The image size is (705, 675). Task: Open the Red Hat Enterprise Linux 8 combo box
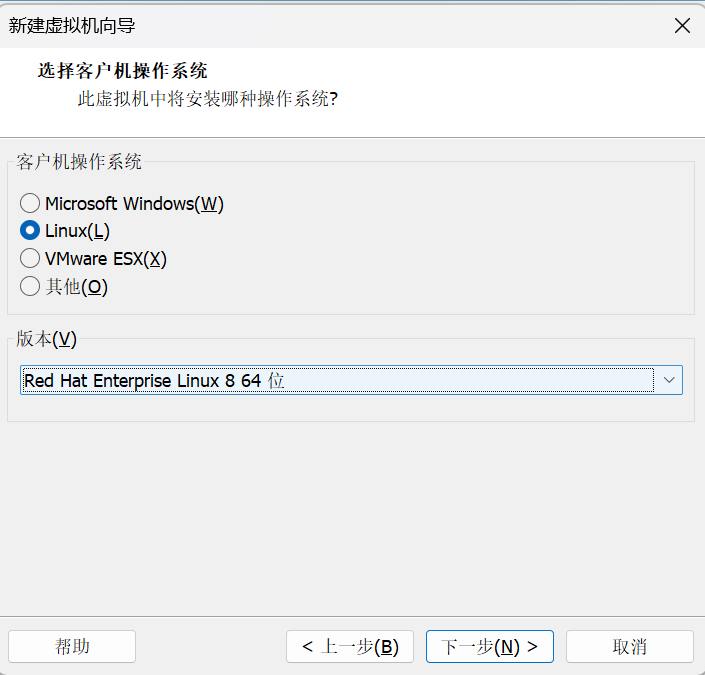click(x=351, y=380)
